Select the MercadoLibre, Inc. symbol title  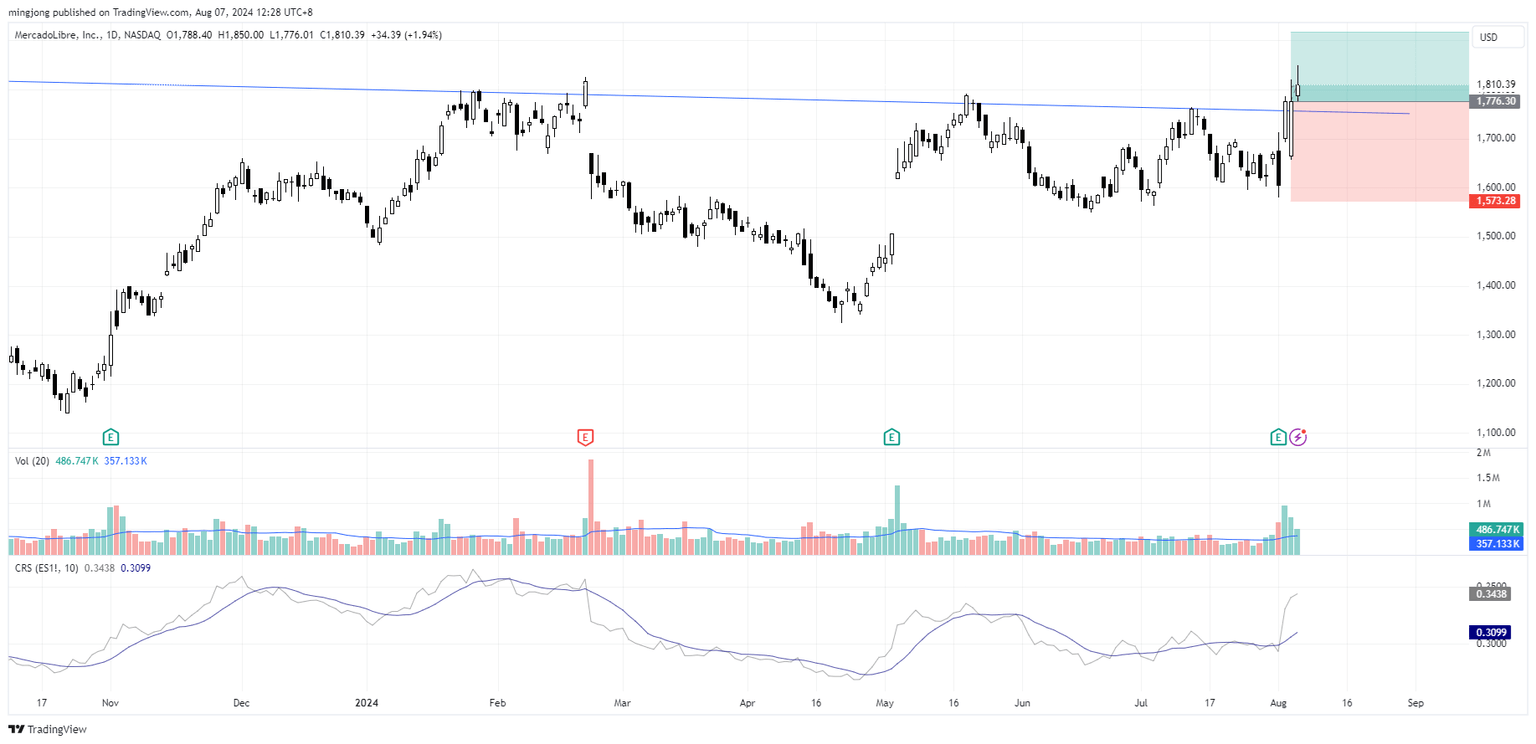pos(57,34)
